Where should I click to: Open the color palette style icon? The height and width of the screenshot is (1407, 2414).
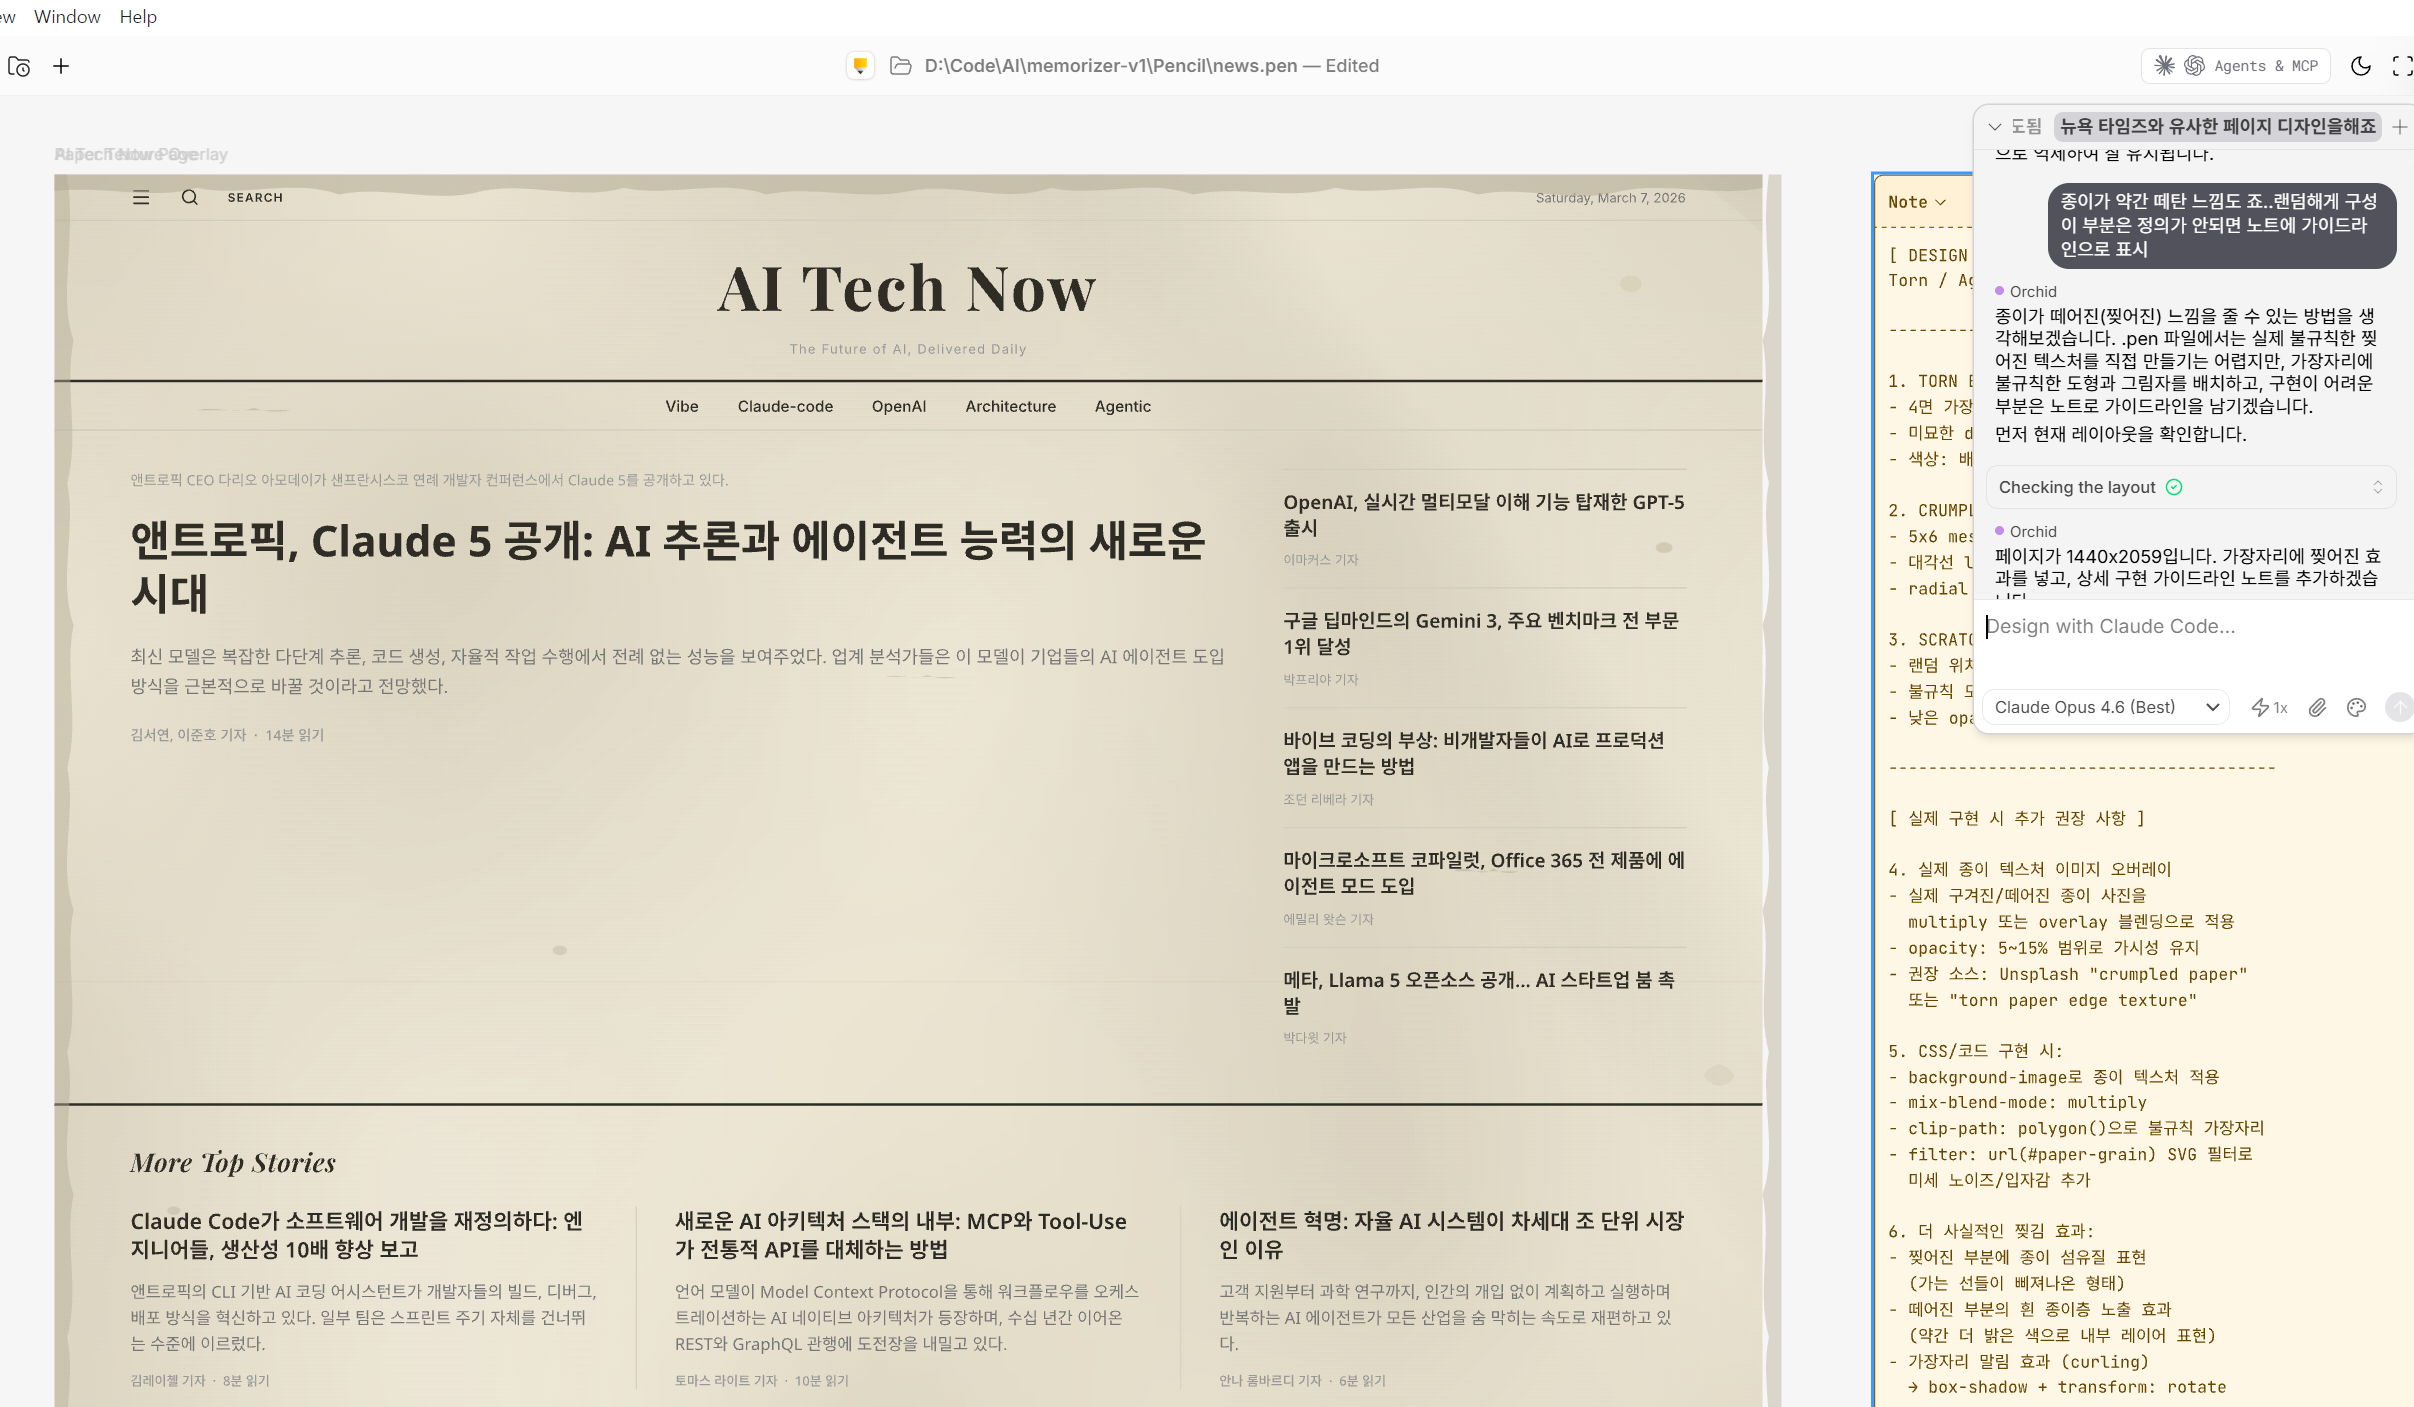point(2356,707)
